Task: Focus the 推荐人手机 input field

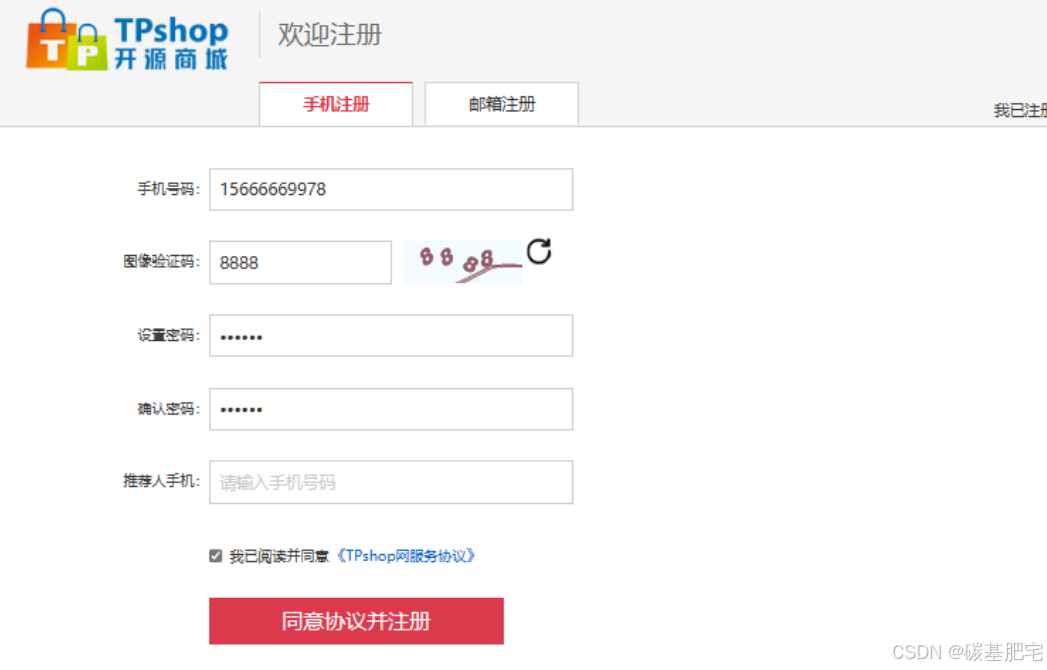Action: (x=391, y=482)
